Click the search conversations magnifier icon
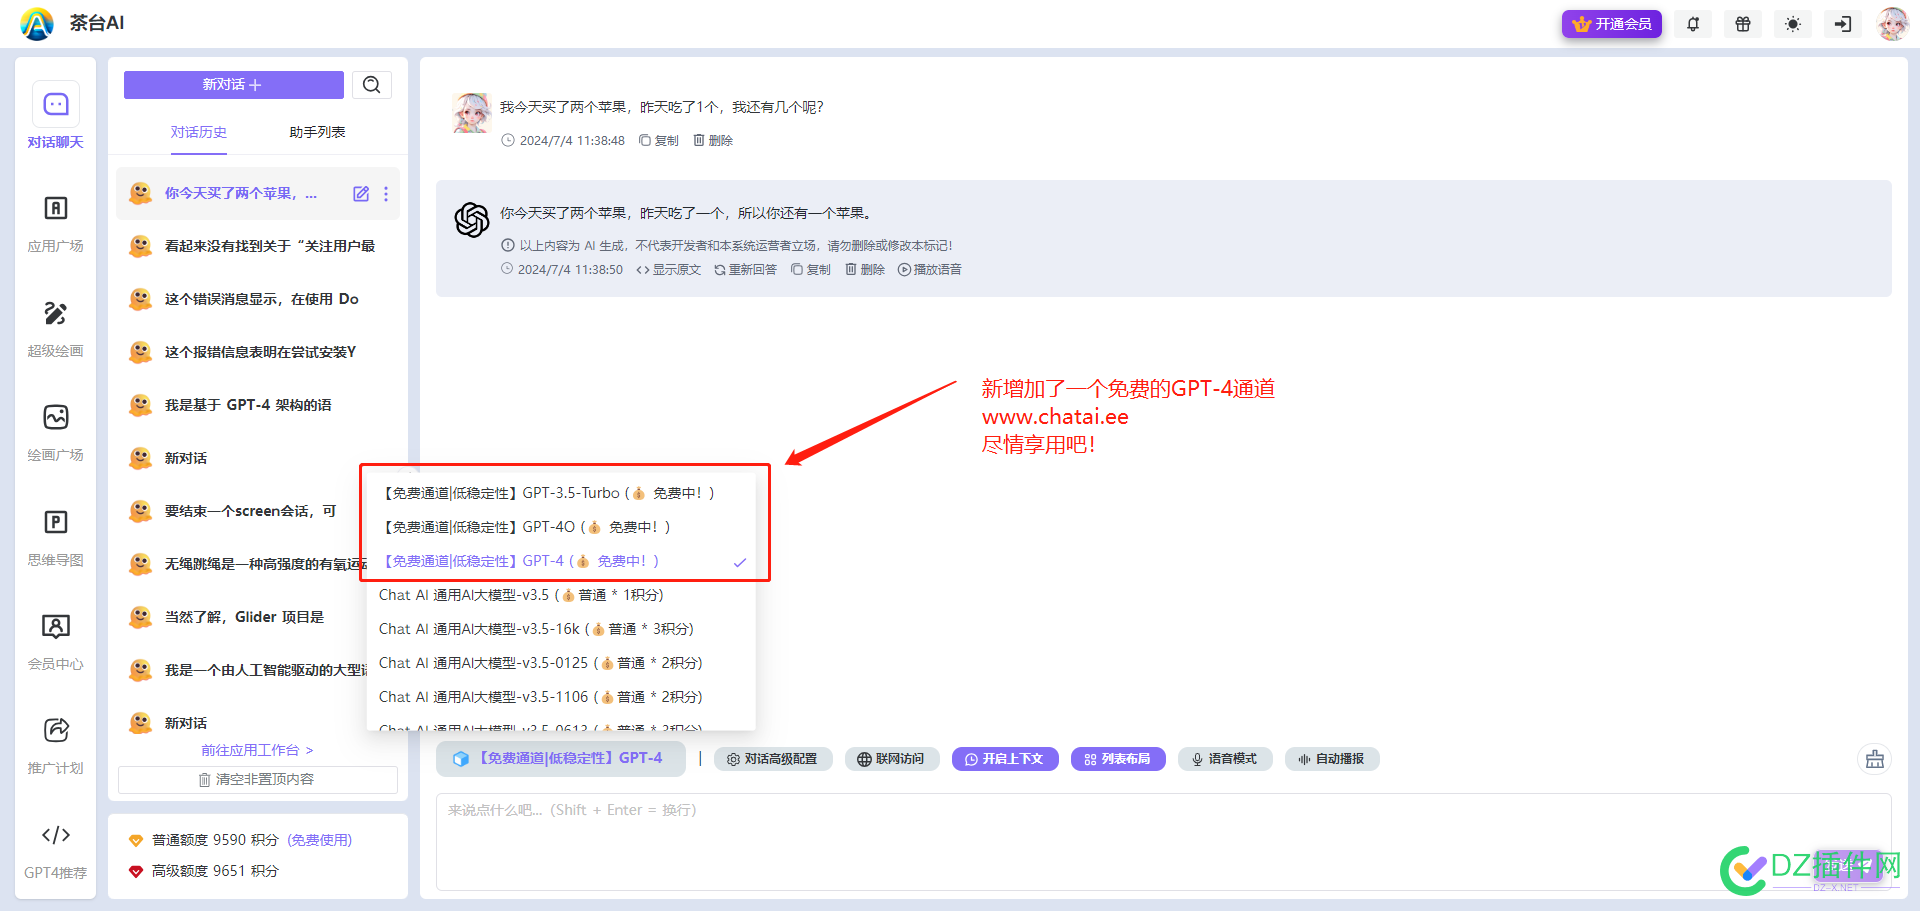Screen dimensions: 1920x911 click(372, 85)
